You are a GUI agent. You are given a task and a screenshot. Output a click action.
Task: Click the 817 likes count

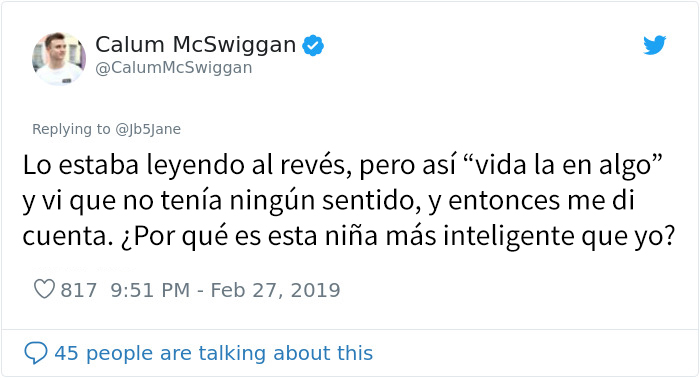(x=79, y=290)
